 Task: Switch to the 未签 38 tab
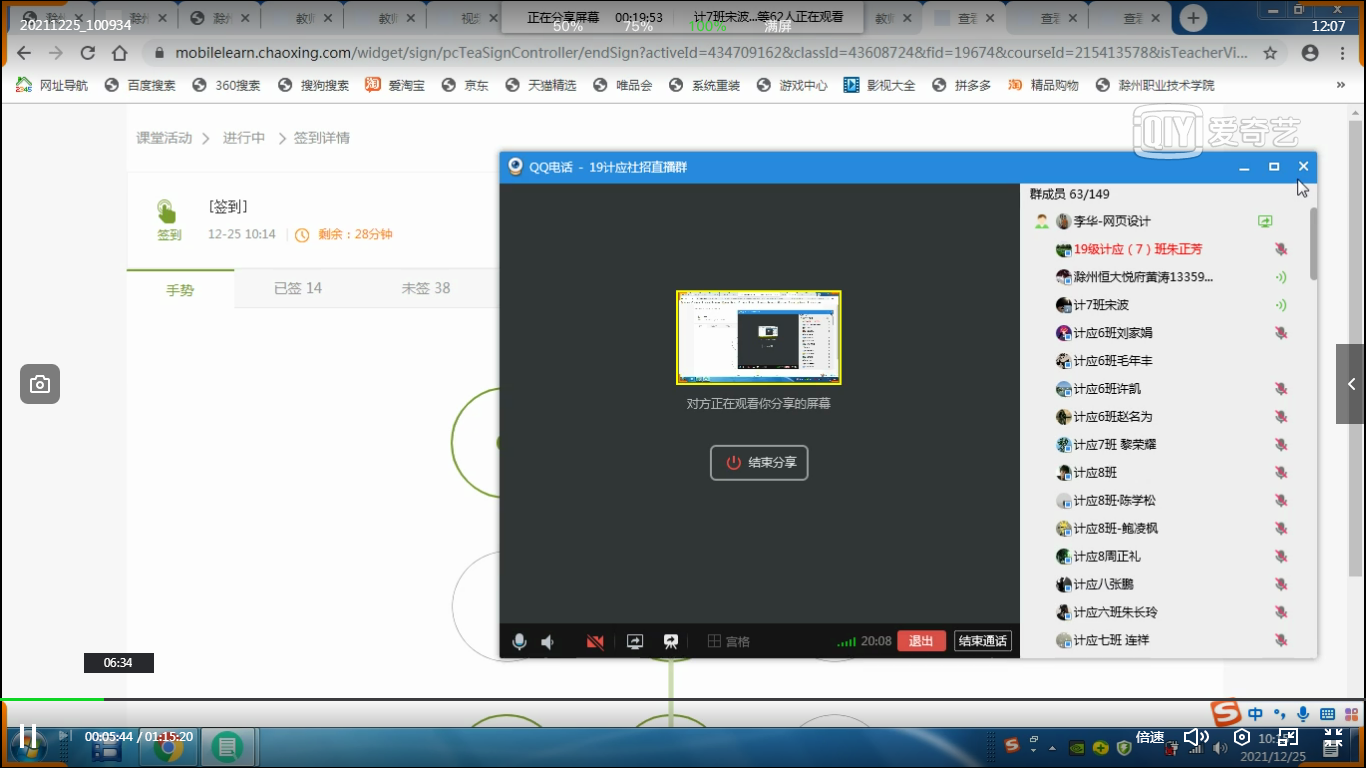426,288
